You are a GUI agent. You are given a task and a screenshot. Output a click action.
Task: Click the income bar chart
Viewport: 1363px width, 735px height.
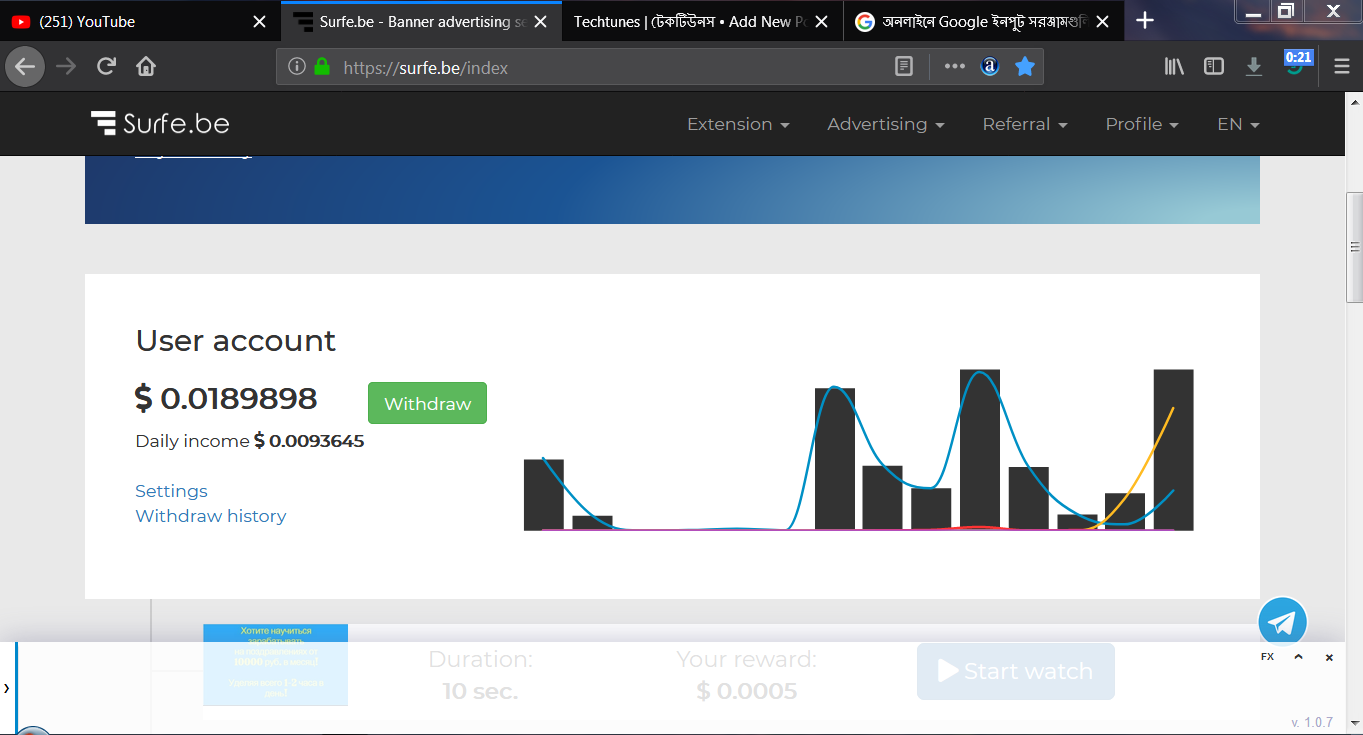[x=858, y=449]
